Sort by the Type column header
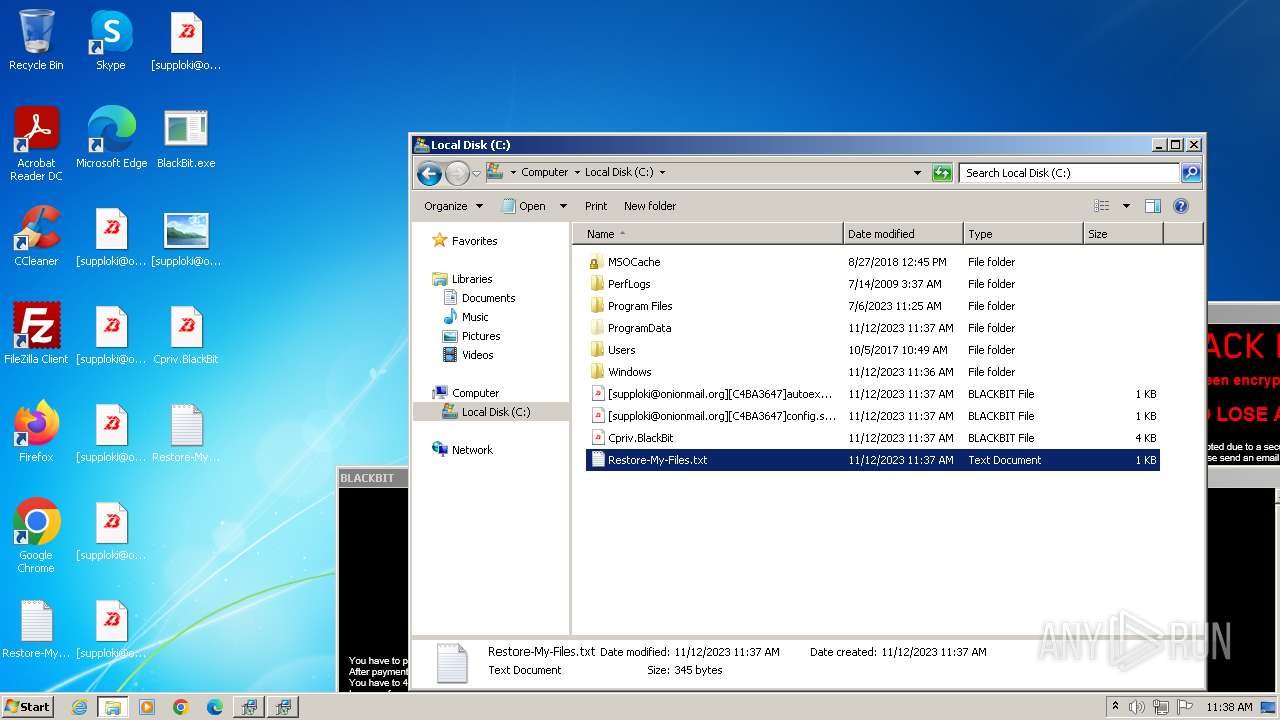Screen dimensions: 1280x720 pos(1023,234)
